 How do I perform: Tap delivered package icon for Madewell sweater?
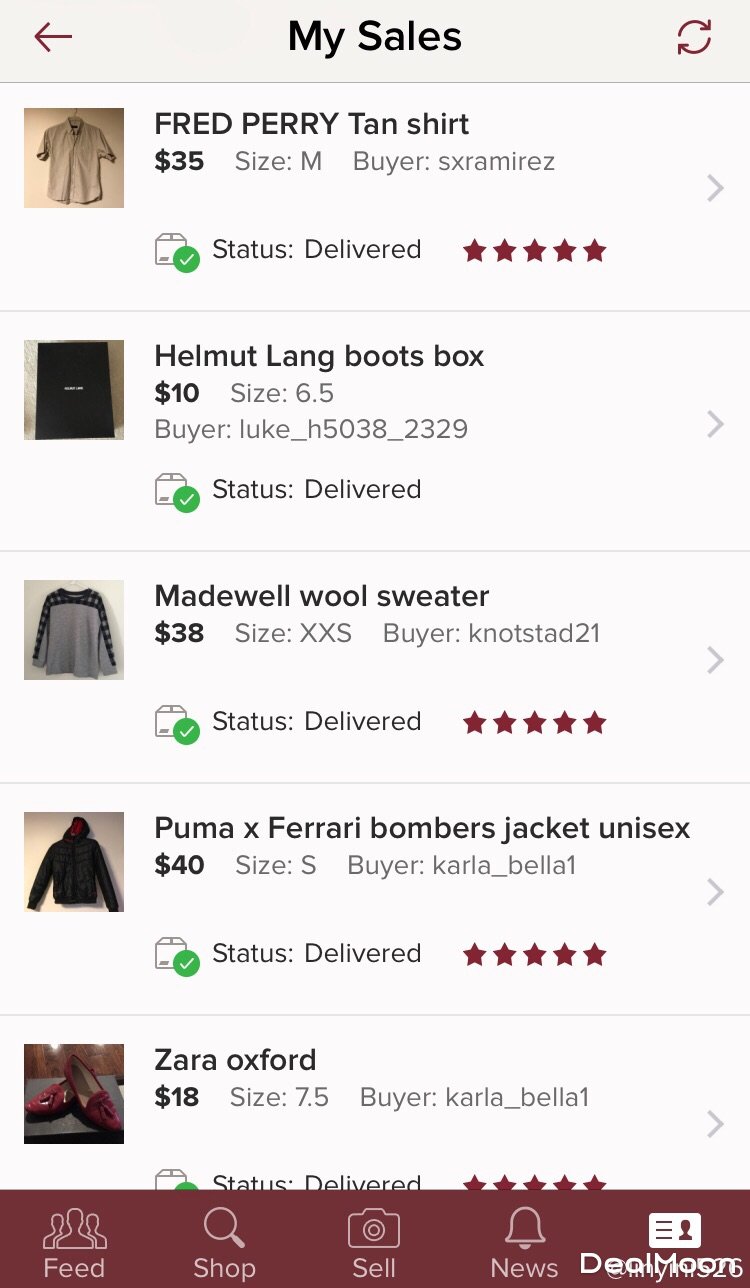click(177, 724)
